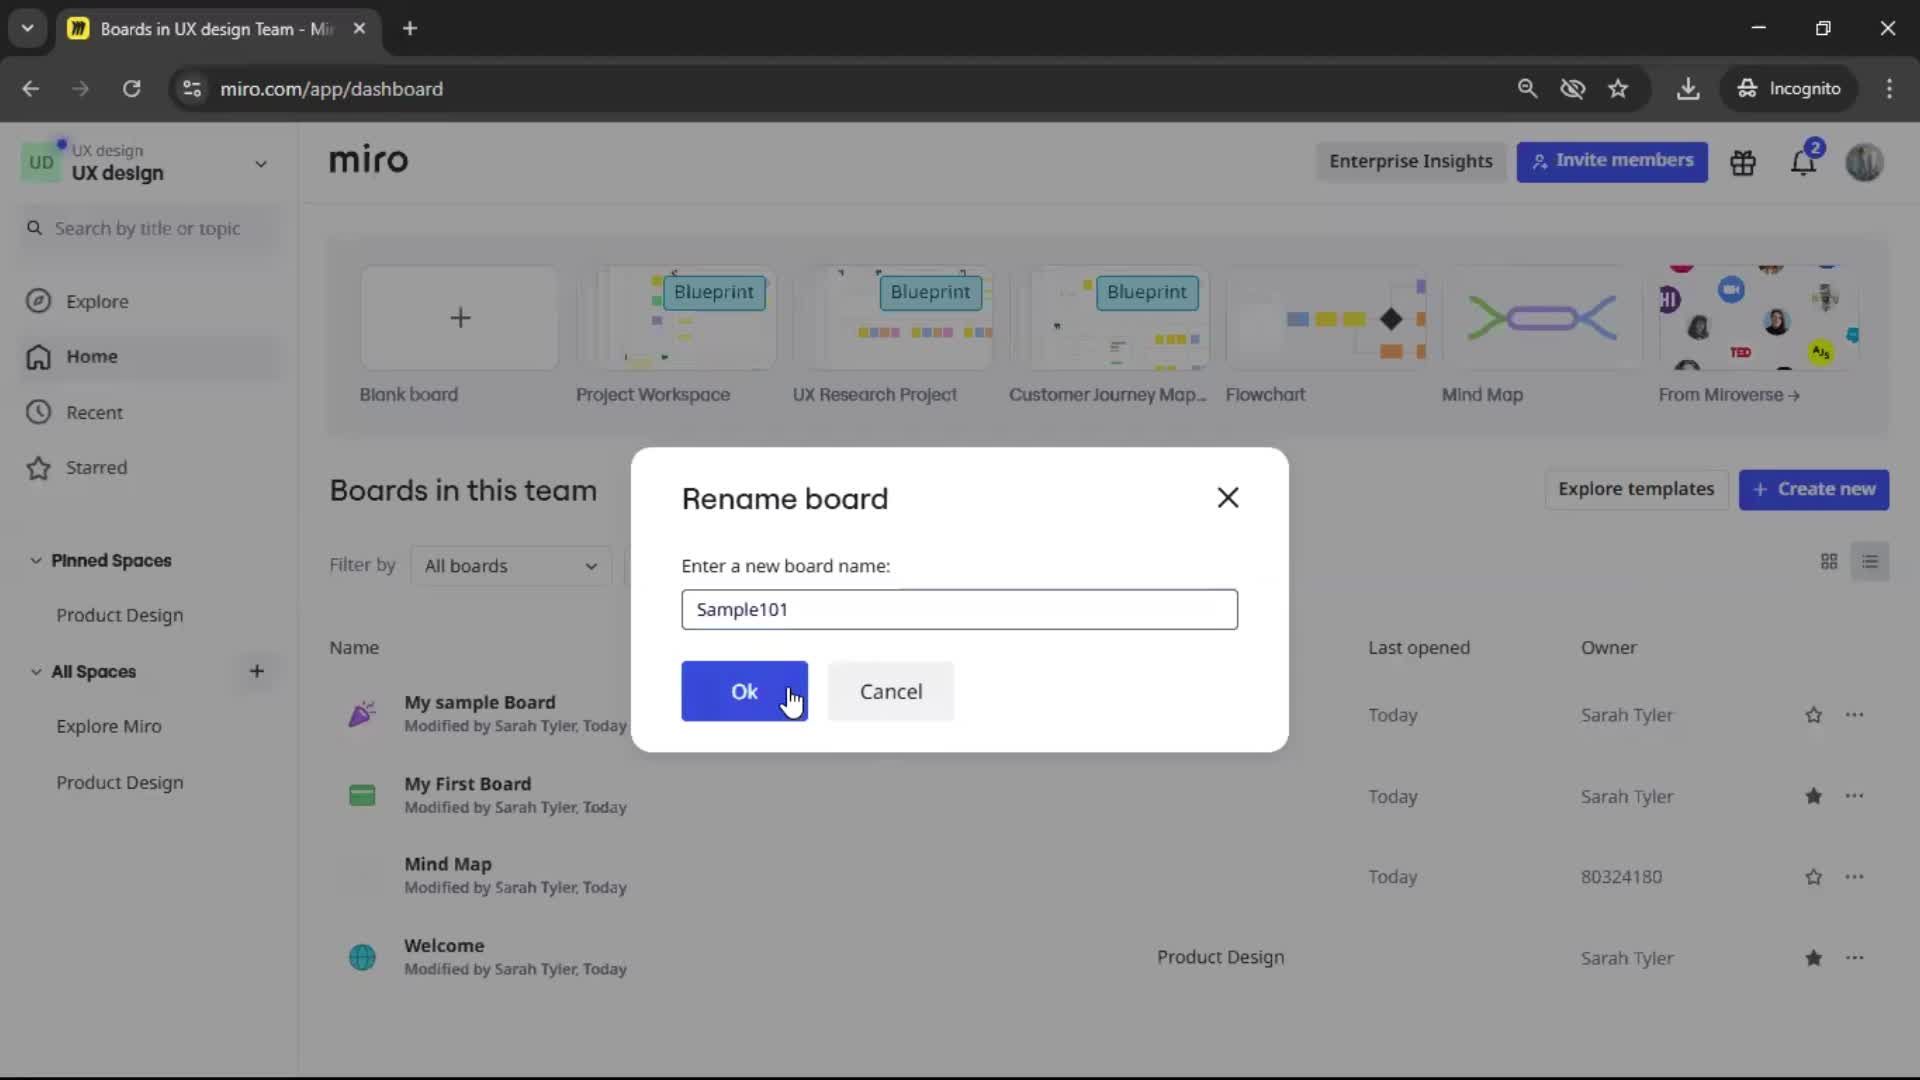Click the miro logo
1920x1080 pixels.
click(x=368, y=160)
